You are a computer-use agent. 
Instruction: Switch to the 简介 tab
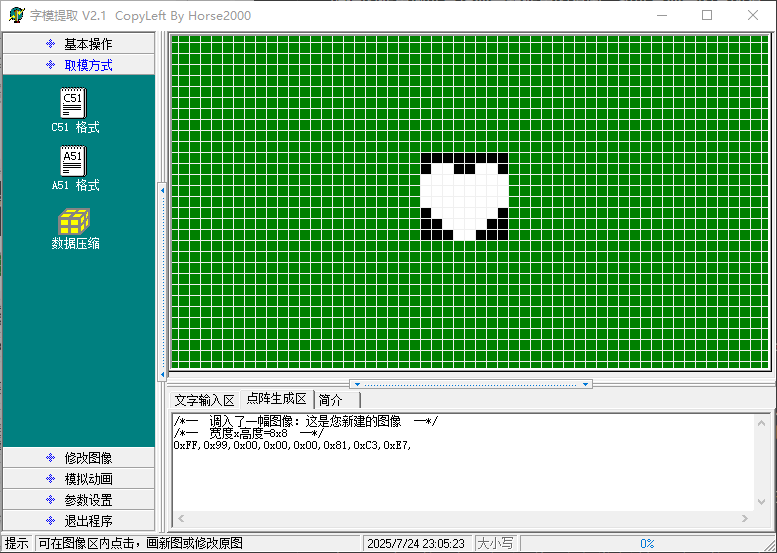click(x=331, y=400)
